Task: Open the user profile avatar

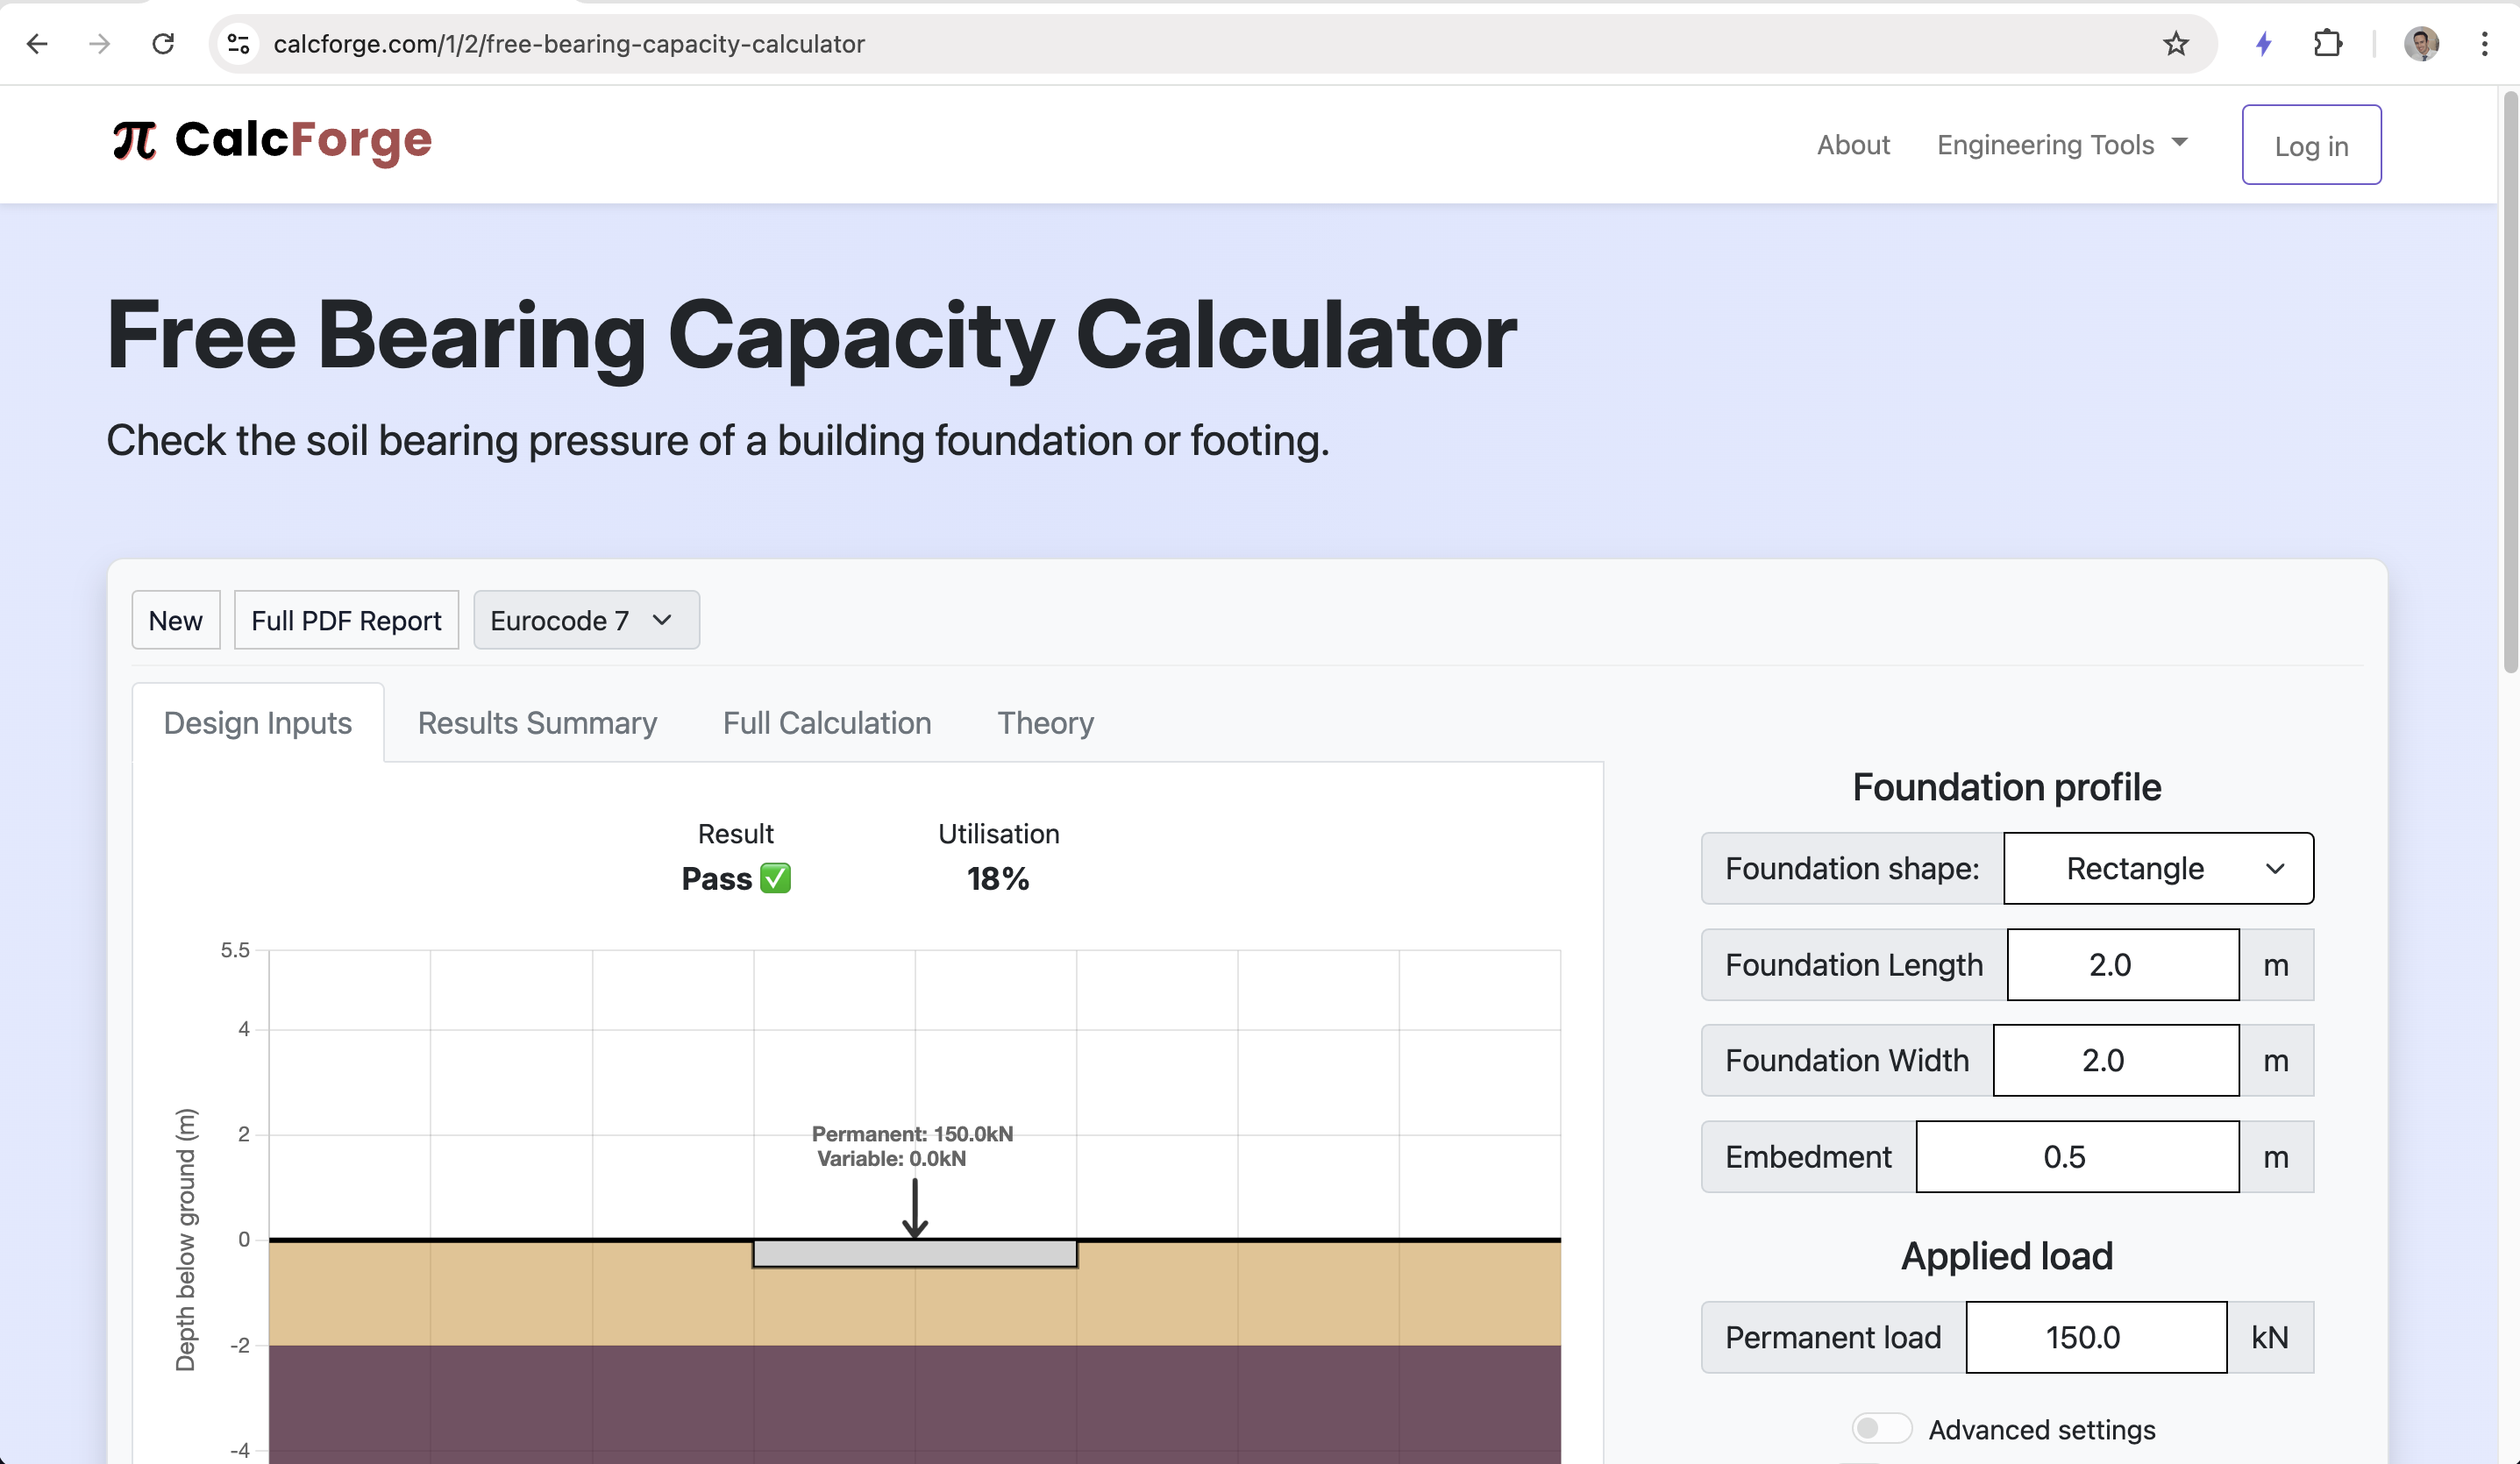Action: 2421,43
